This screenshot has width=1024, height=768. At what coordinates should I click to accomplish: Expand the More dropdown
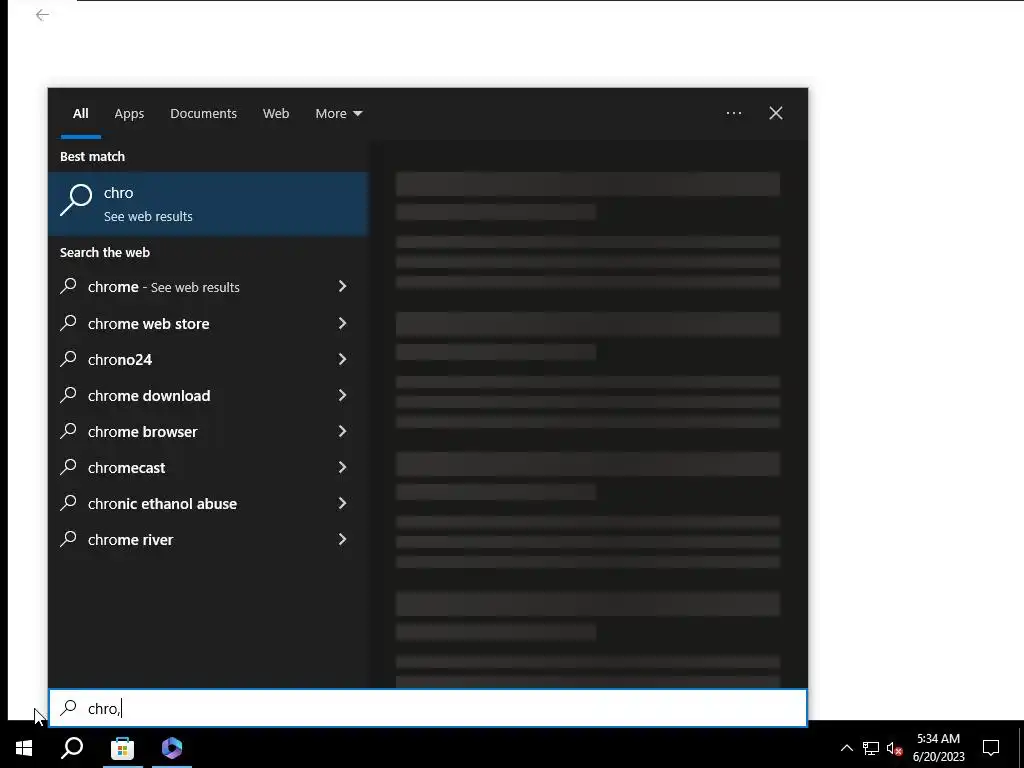click(338, 114)
